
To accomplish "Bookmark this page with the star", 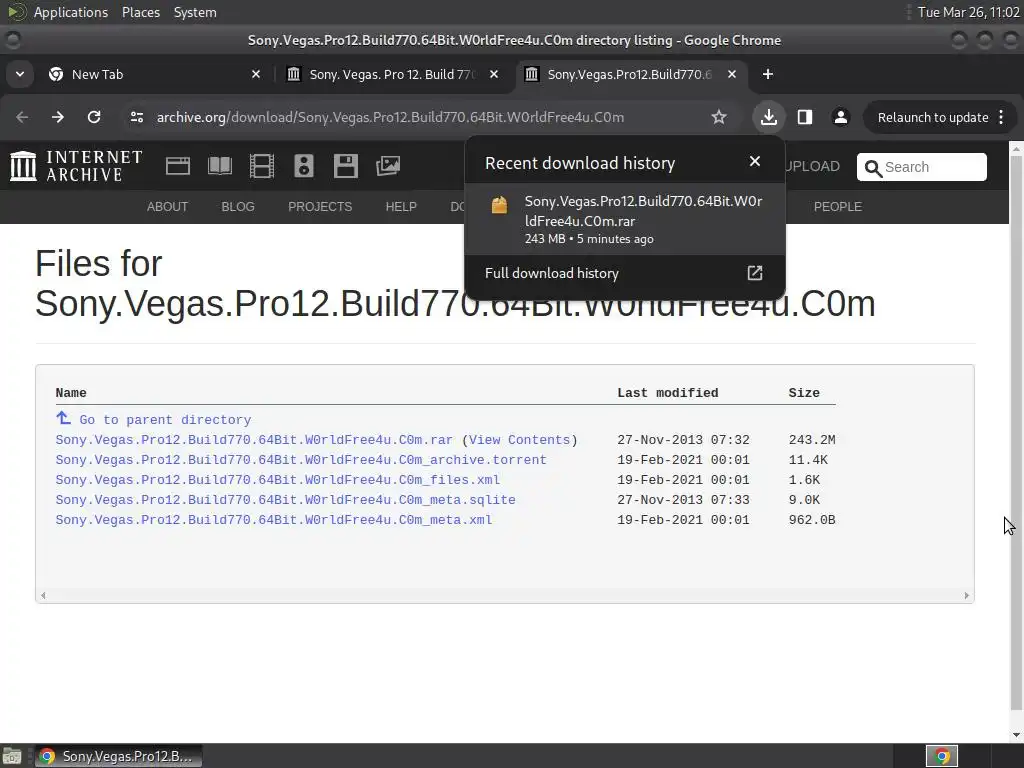I will (x=719, y=117).
